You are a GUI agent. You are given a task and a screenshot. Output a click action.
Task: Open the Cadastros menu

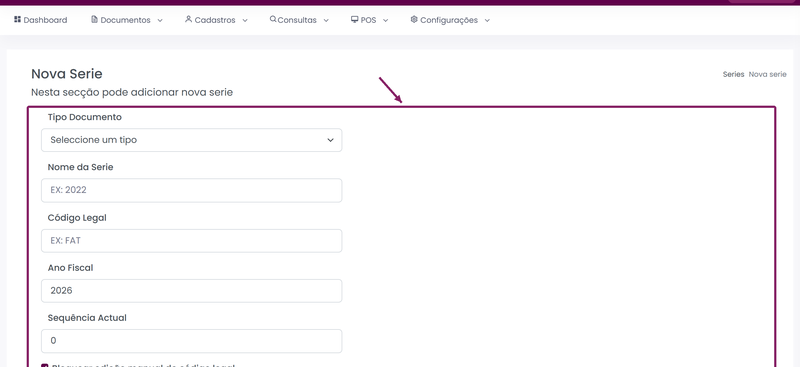[215, 20]
